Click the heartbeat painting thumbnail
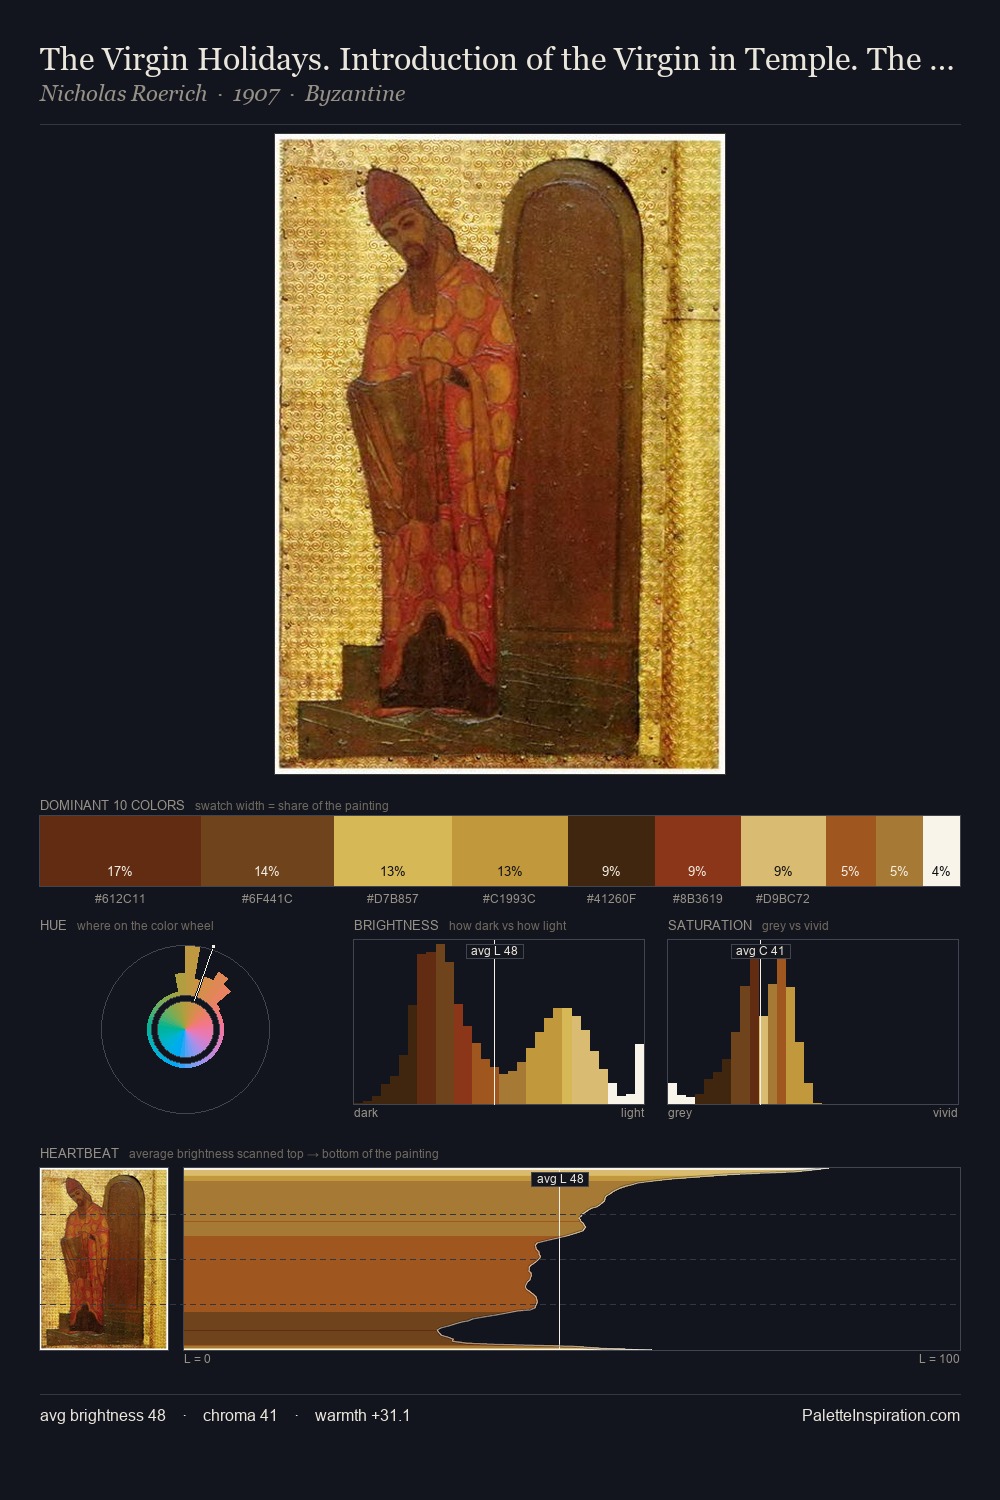 pos(104,1259)
